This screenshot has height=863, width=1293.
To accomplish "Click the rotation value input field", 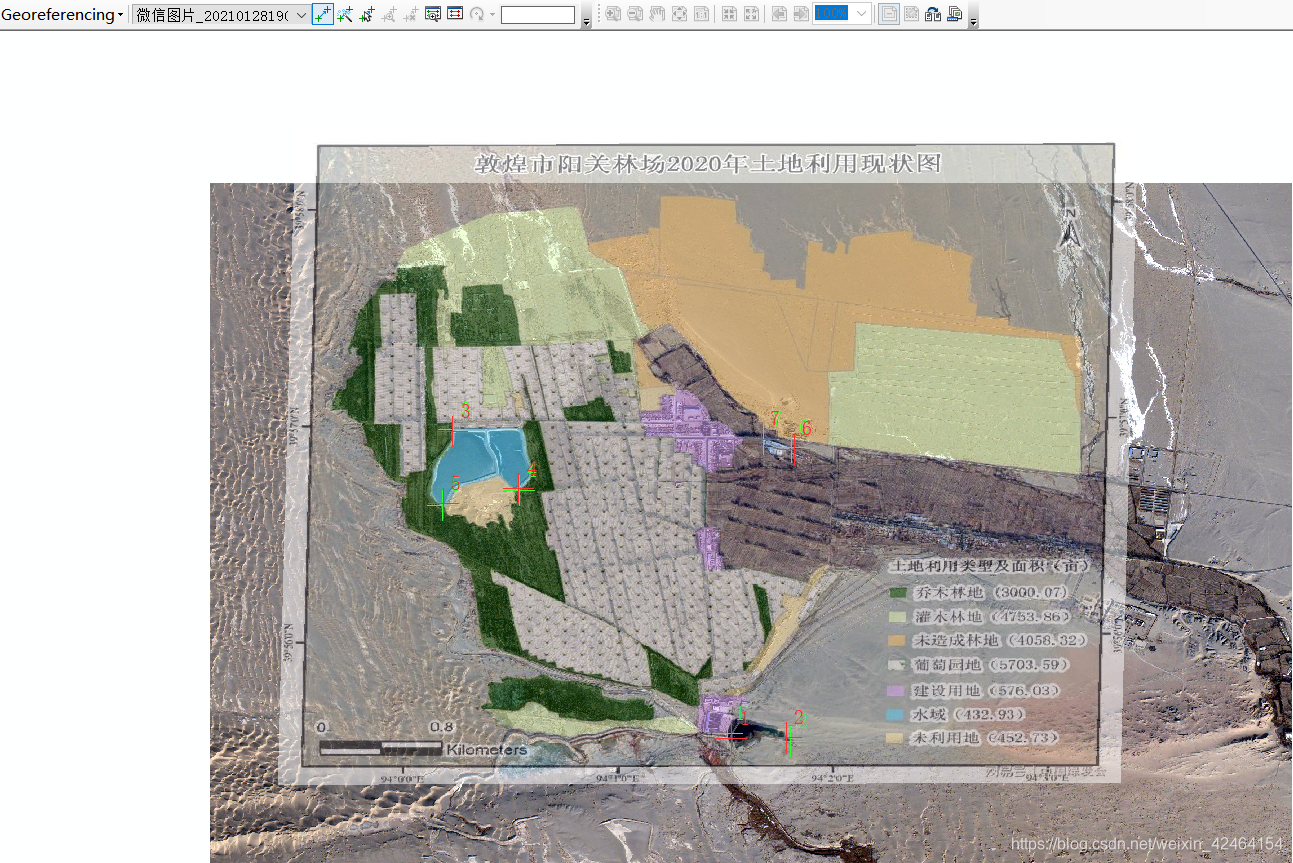I will tap(538, 14).
